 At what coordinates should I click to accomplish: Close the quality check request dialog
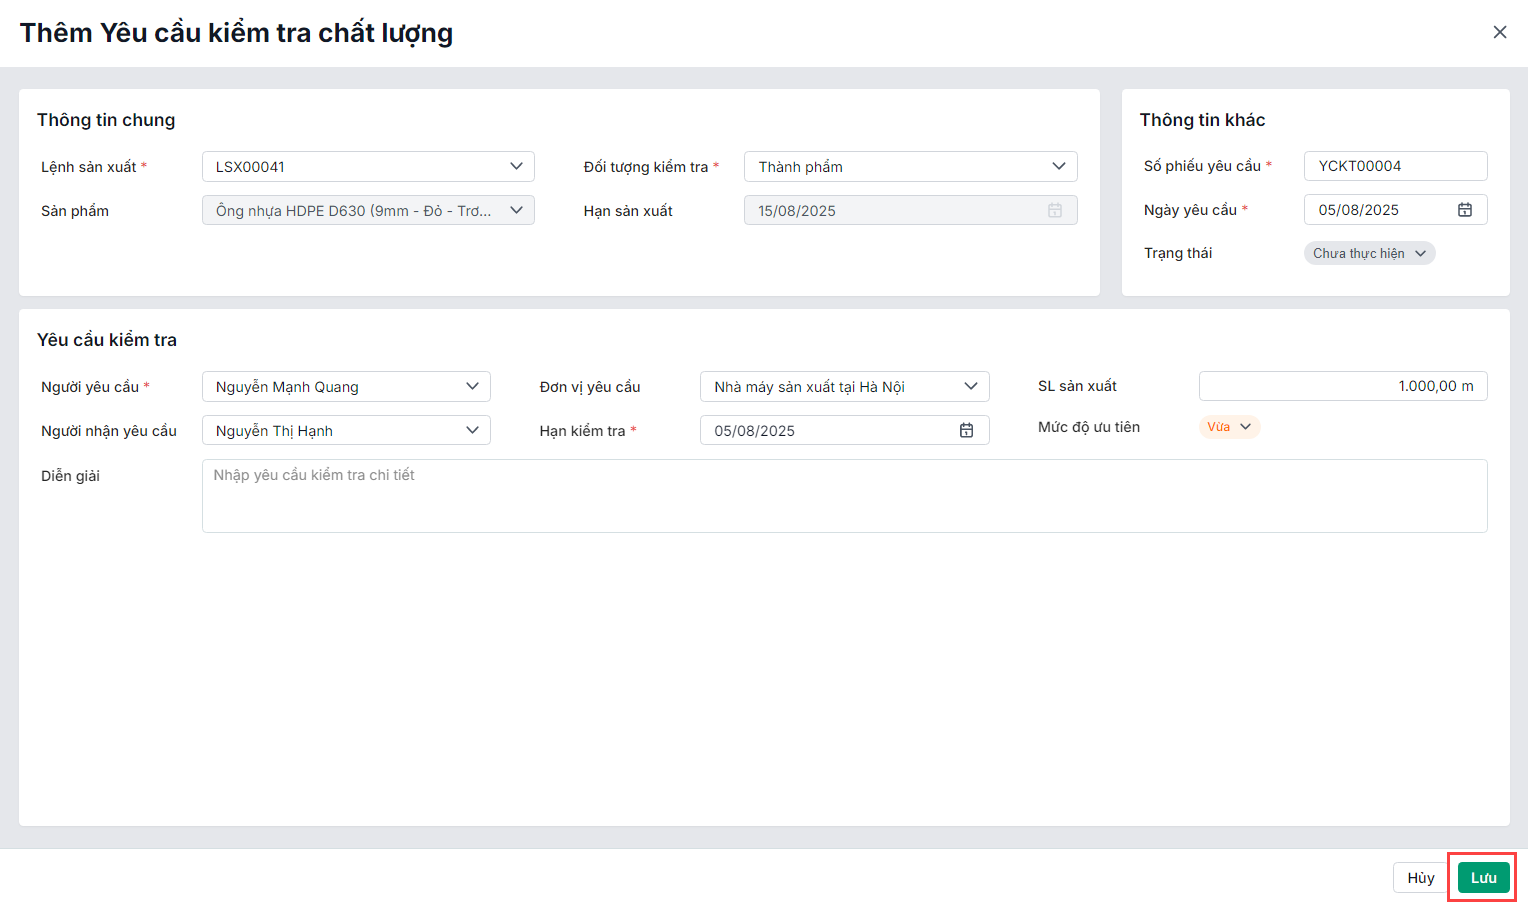click(x=1499, y=33)
